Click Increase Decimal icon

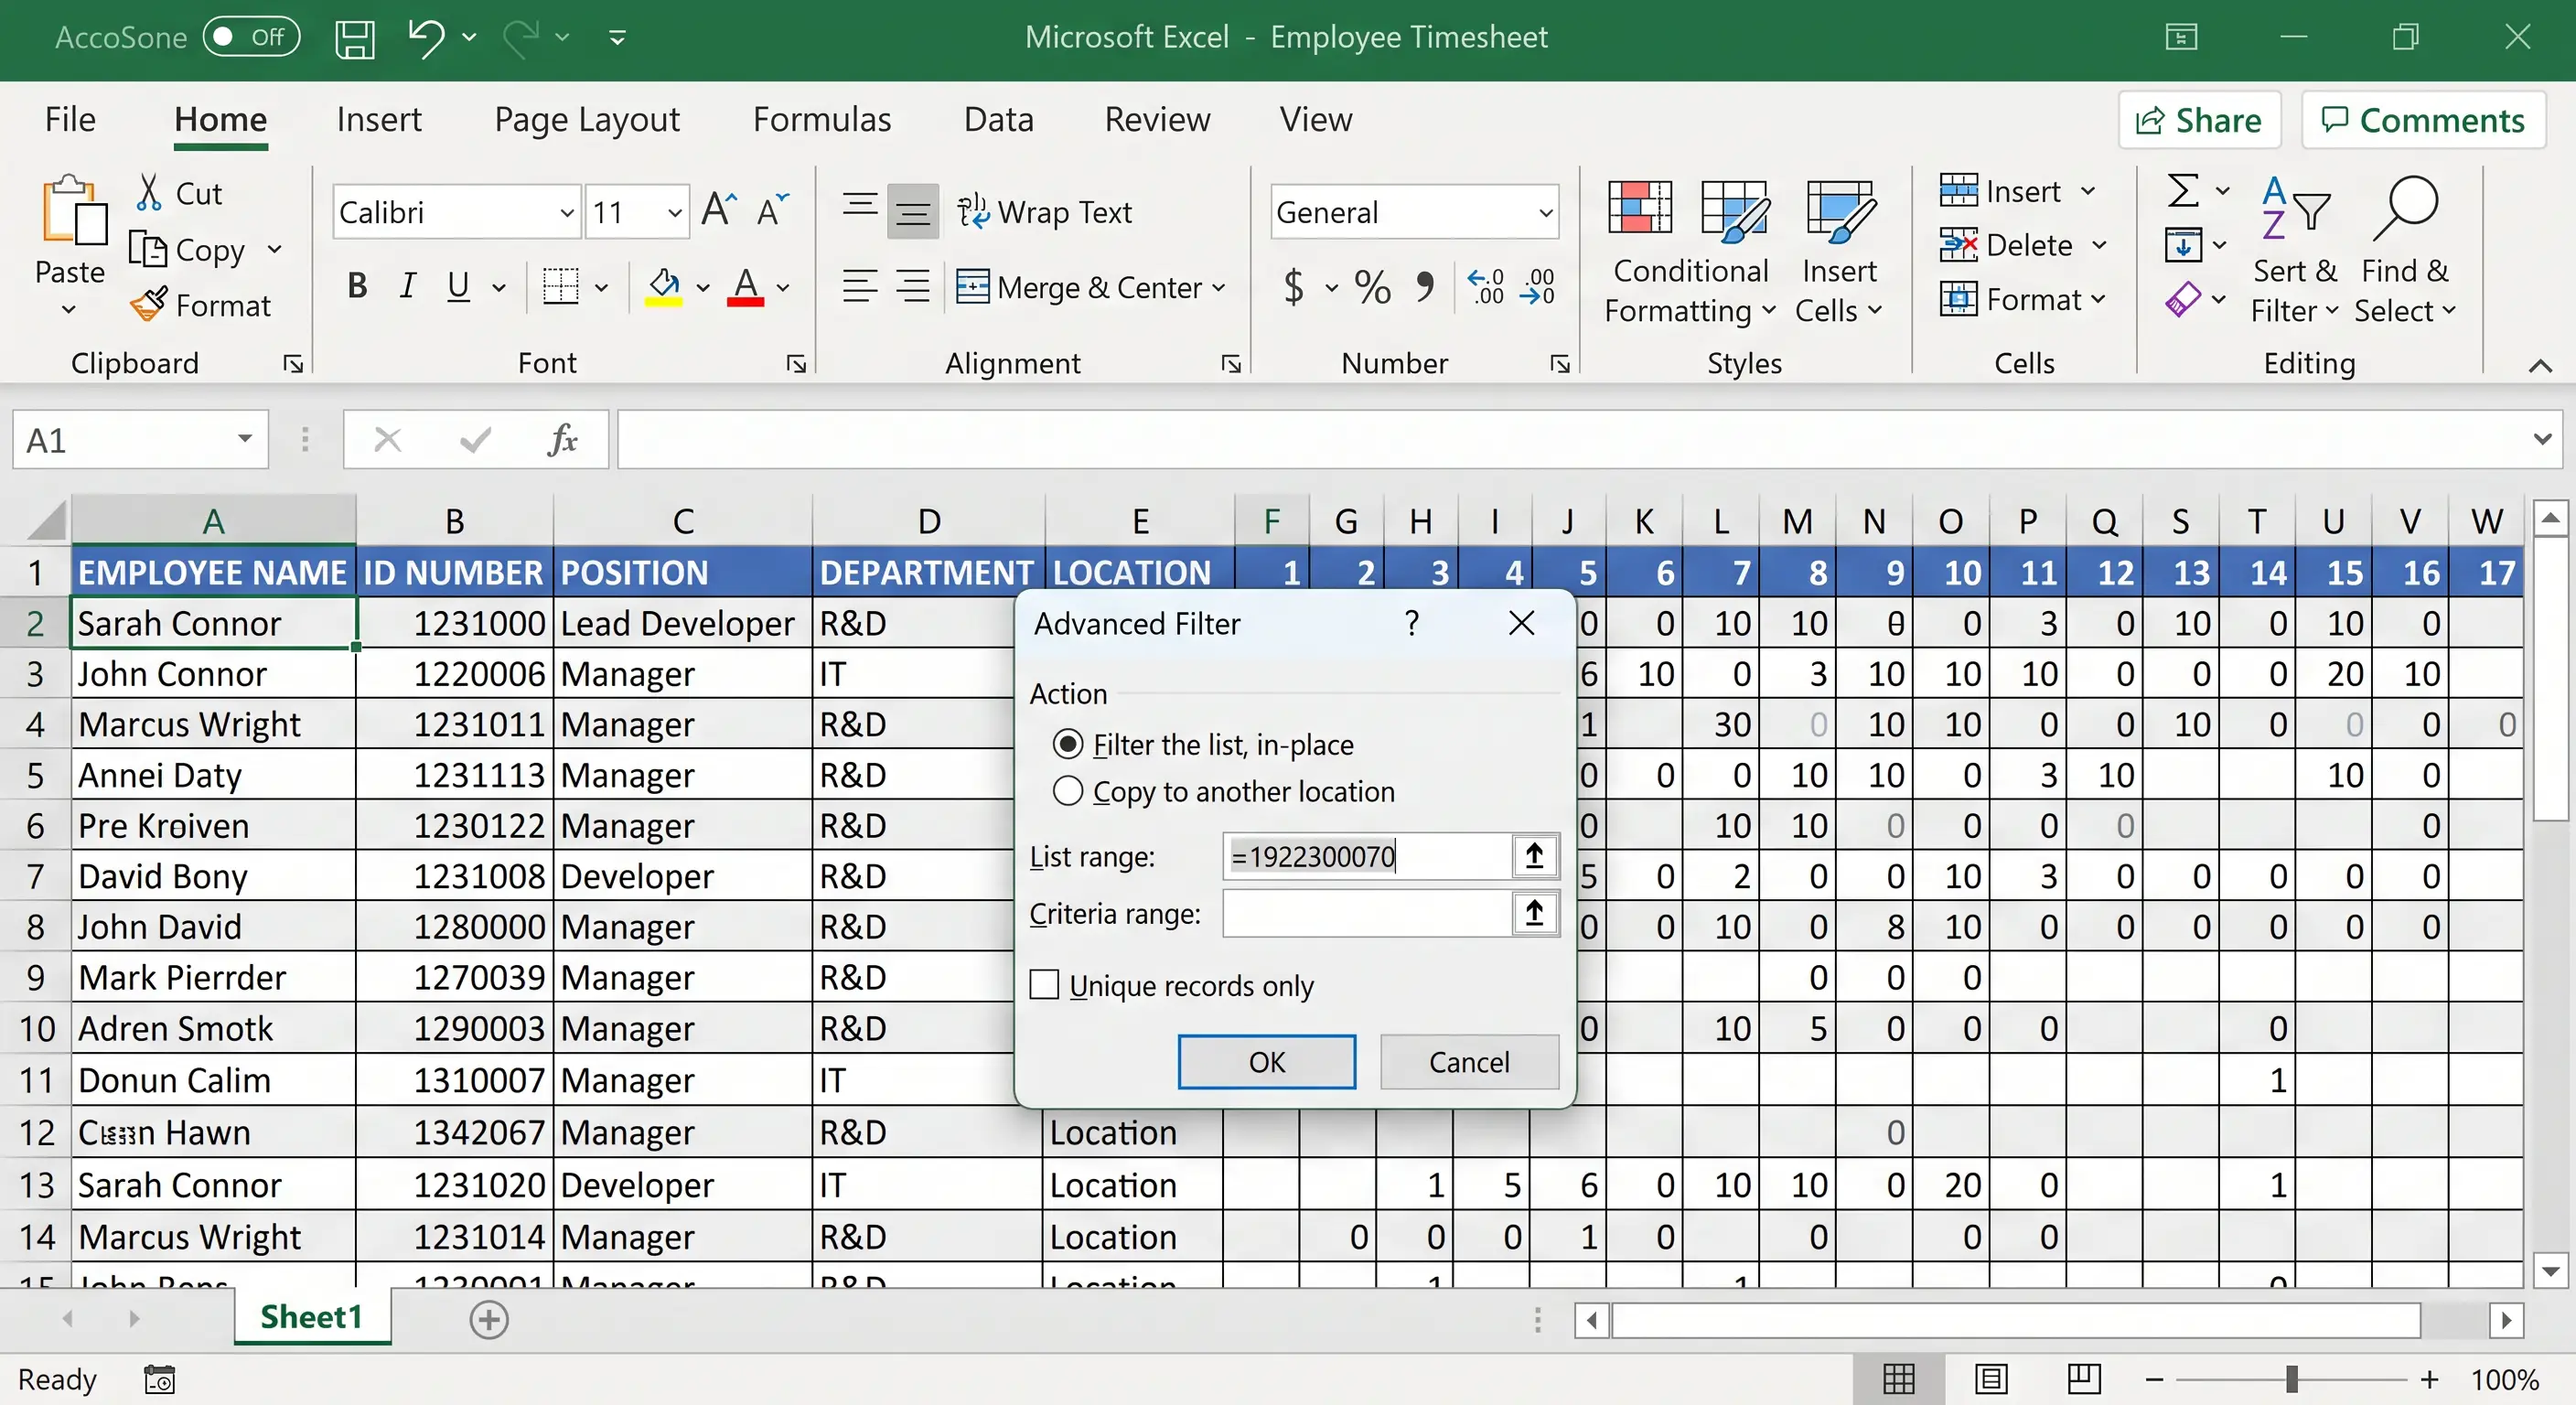coord(1486,287)
